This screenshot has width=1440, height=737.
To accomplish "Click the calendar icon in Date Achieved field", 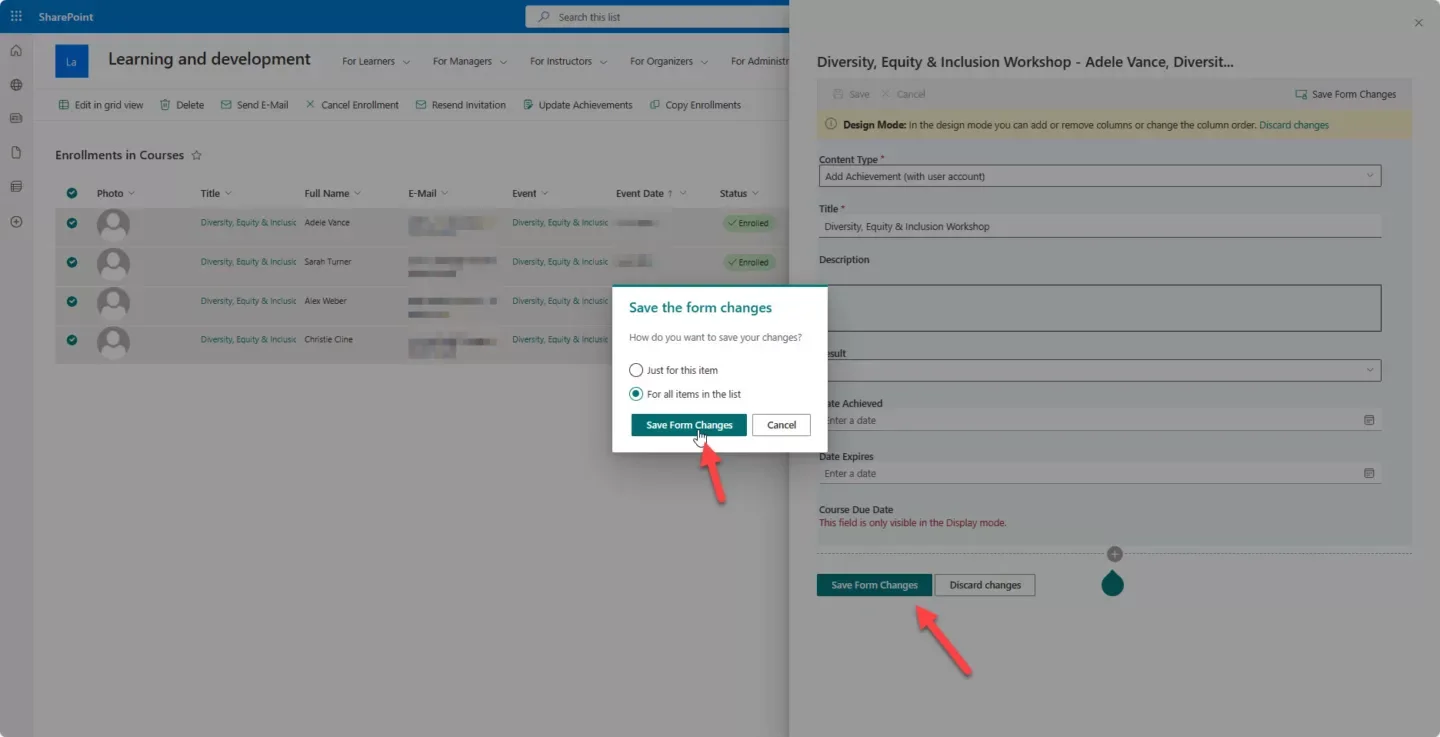I will pyautogui.click(x=1369, y=420).
